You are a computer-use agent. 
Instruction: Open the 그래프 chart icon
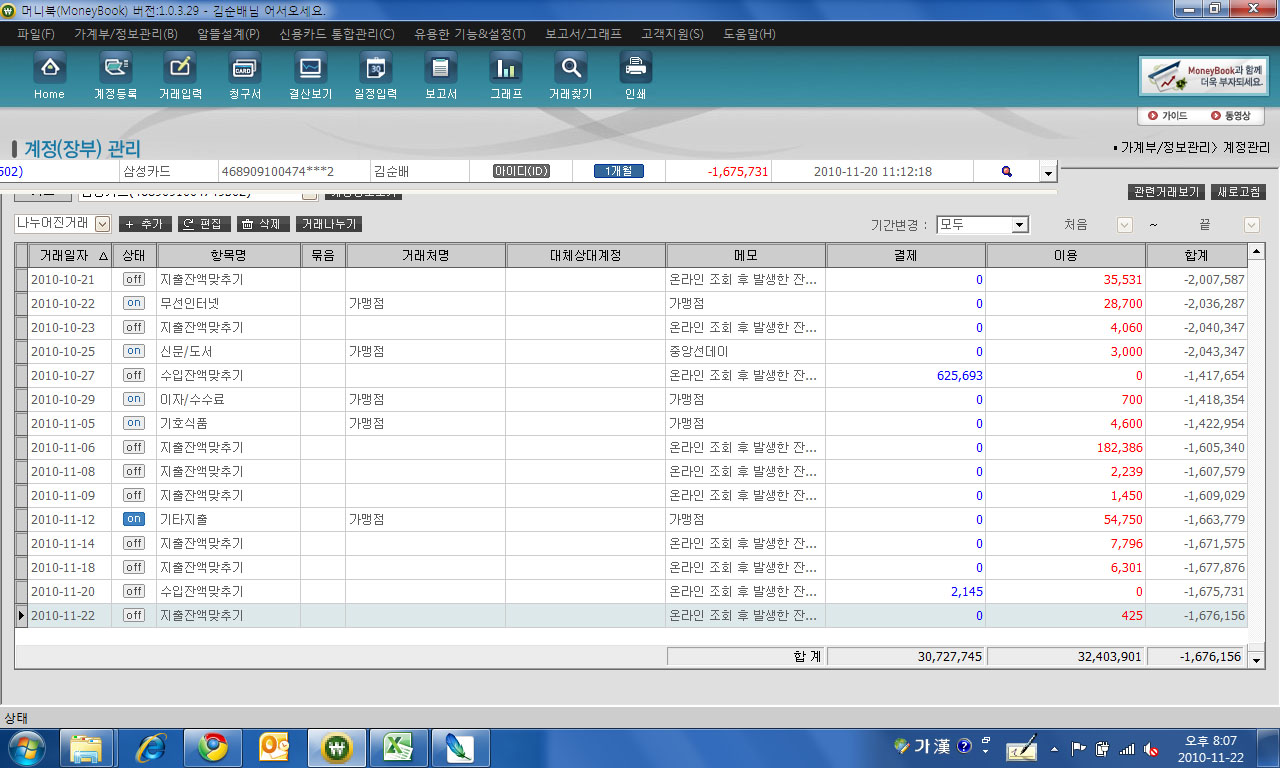click(x=506, y=69)
